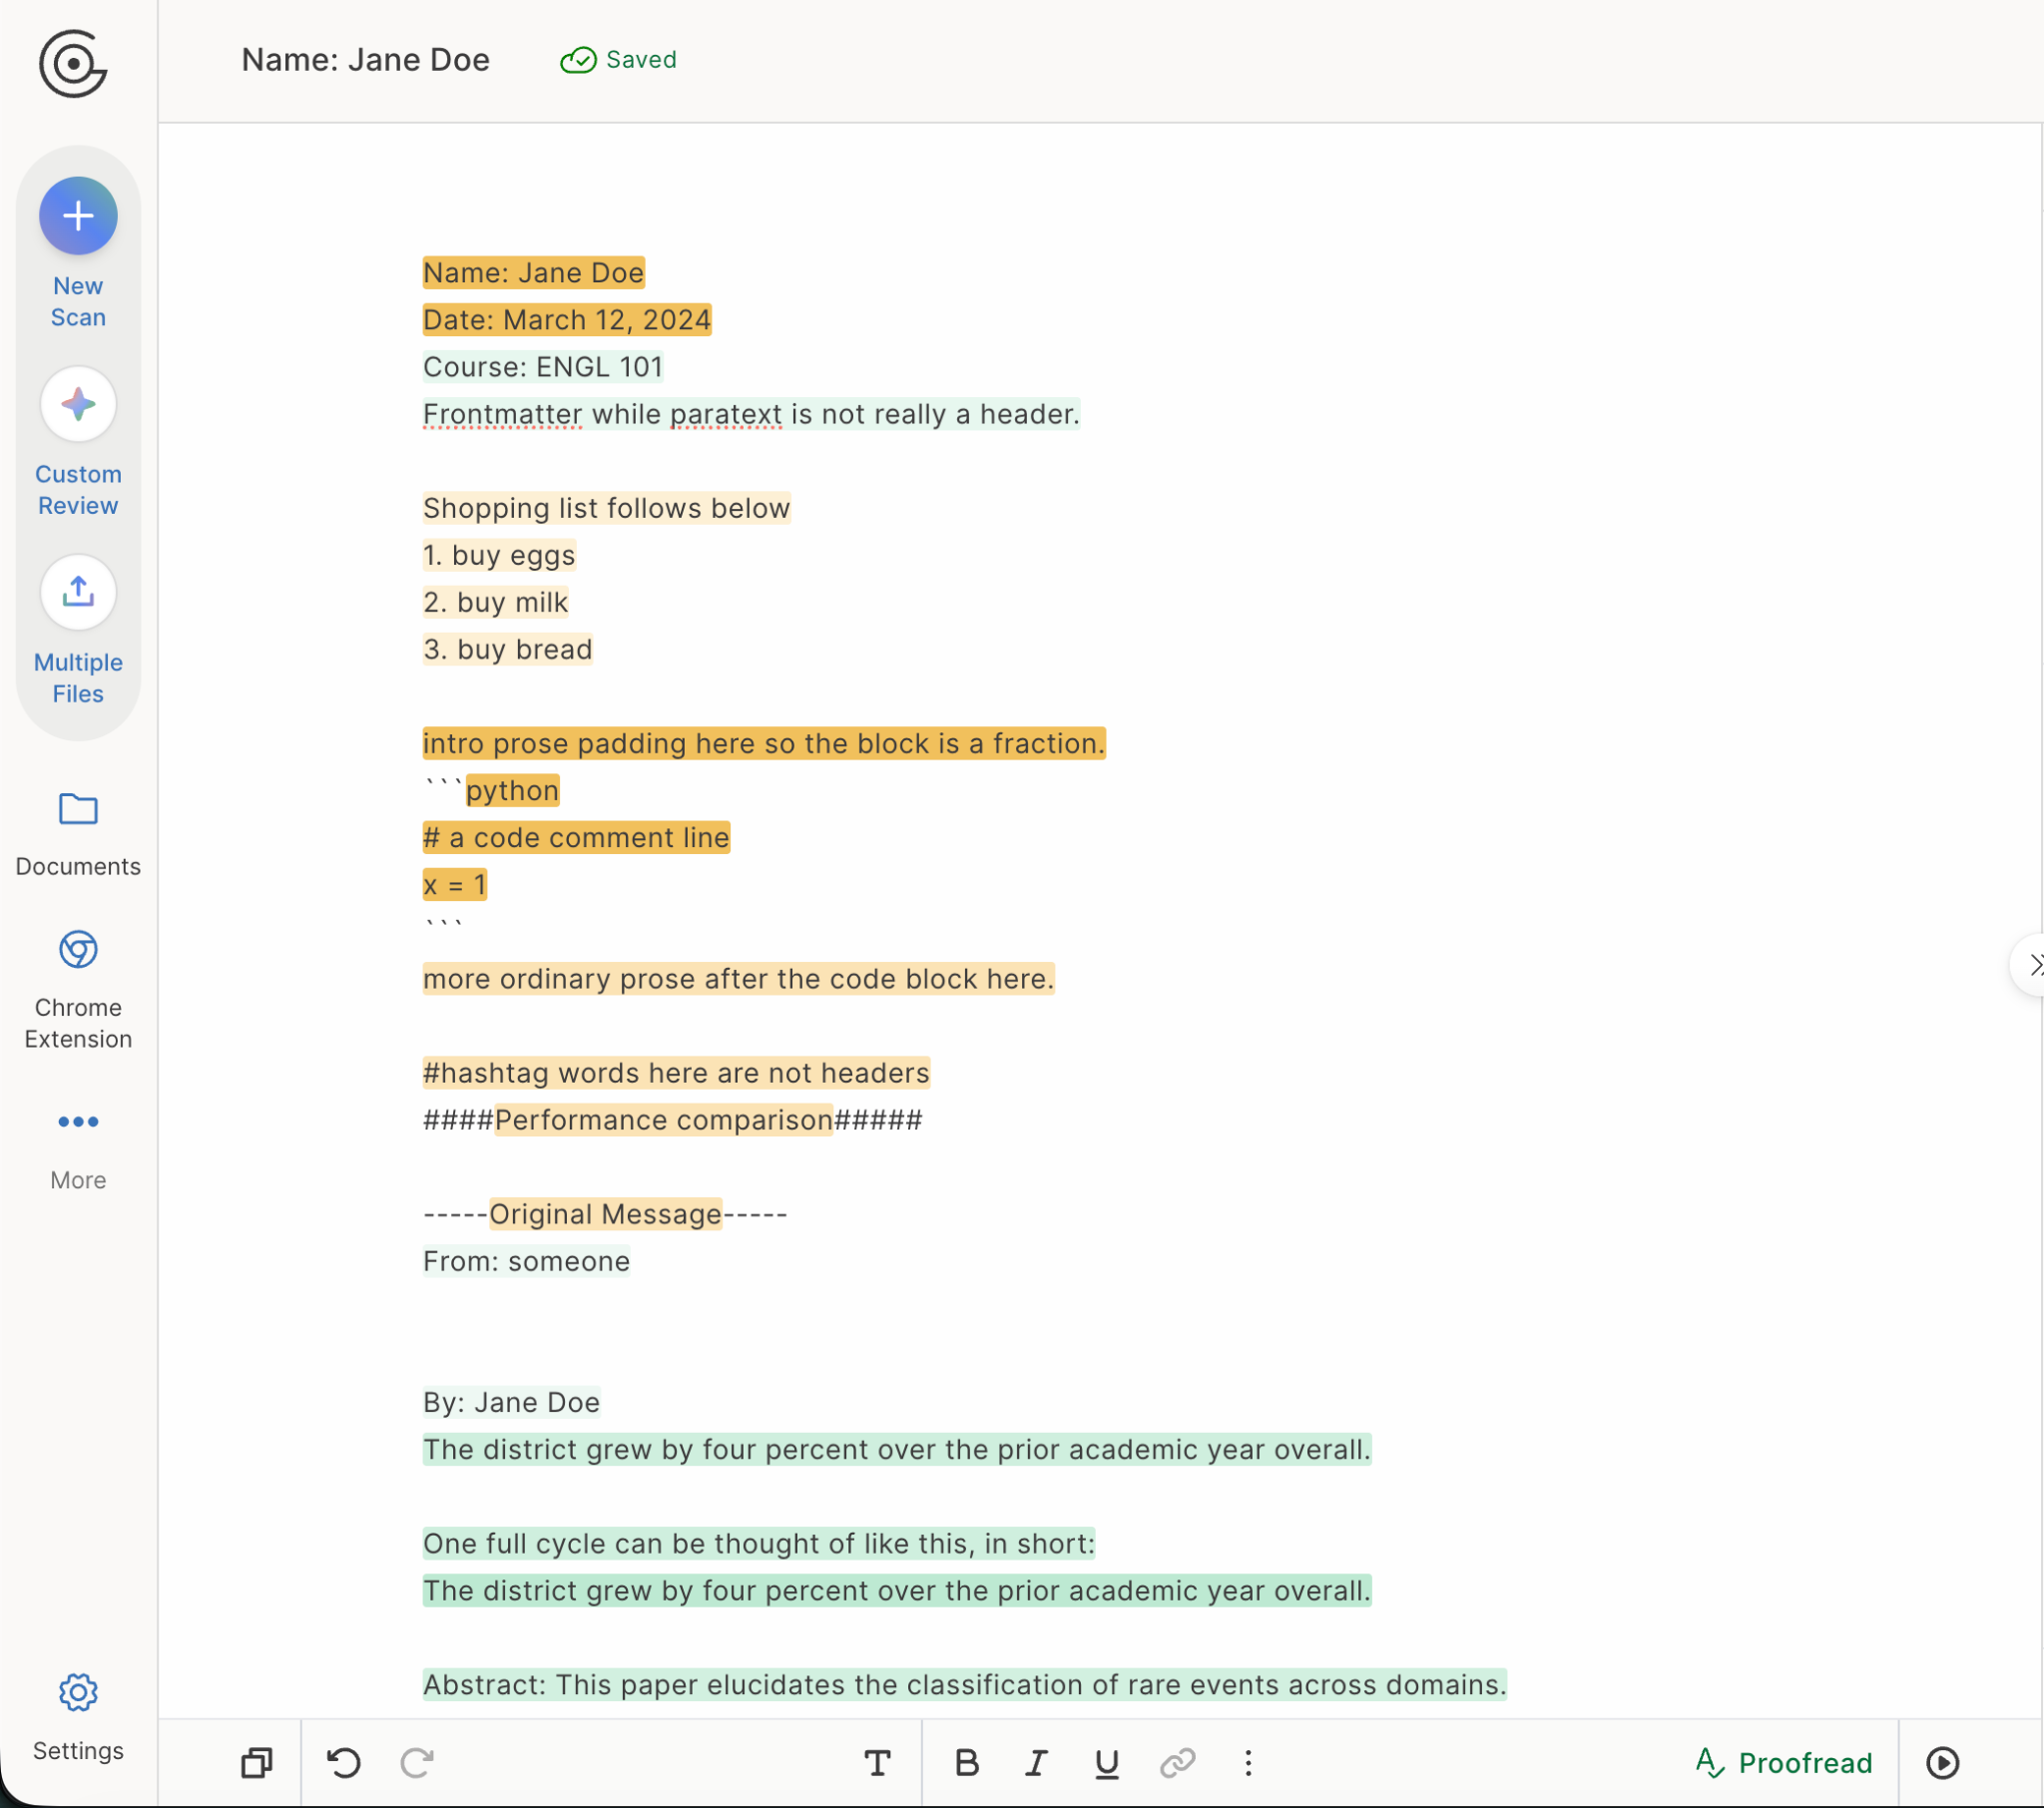Open the Documents folder
This screenshot has height=1808, width=2044.
tap(78, 834)
